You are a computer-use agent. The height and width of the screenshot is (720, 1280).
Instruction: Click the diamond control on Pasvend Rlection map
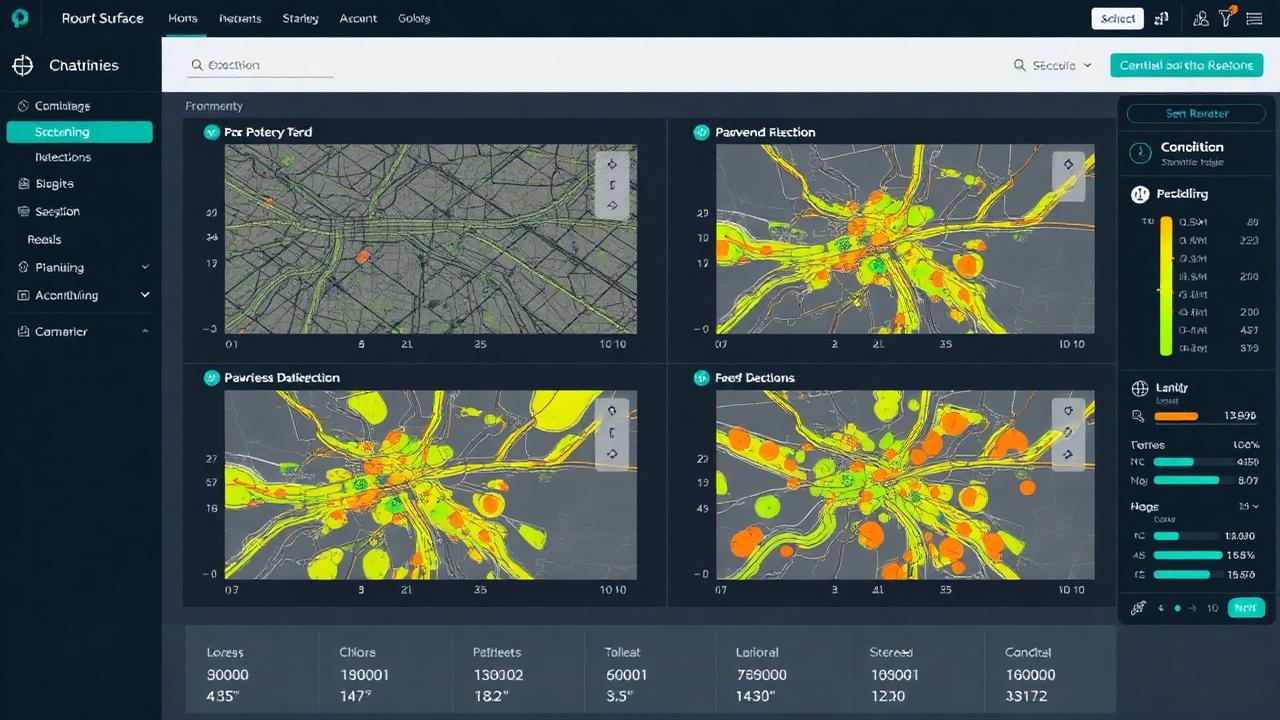[x=1068, y=164]
